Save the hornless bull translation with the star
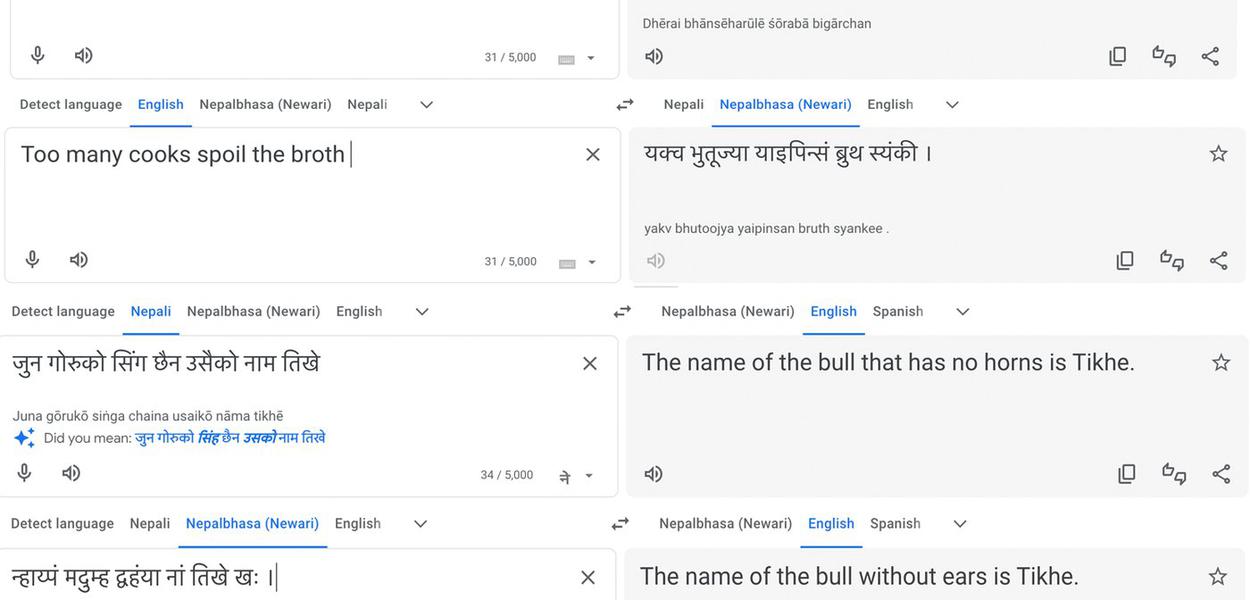Image resolution: width=1250 pixels, height=600 pixels. [1220, 361]
